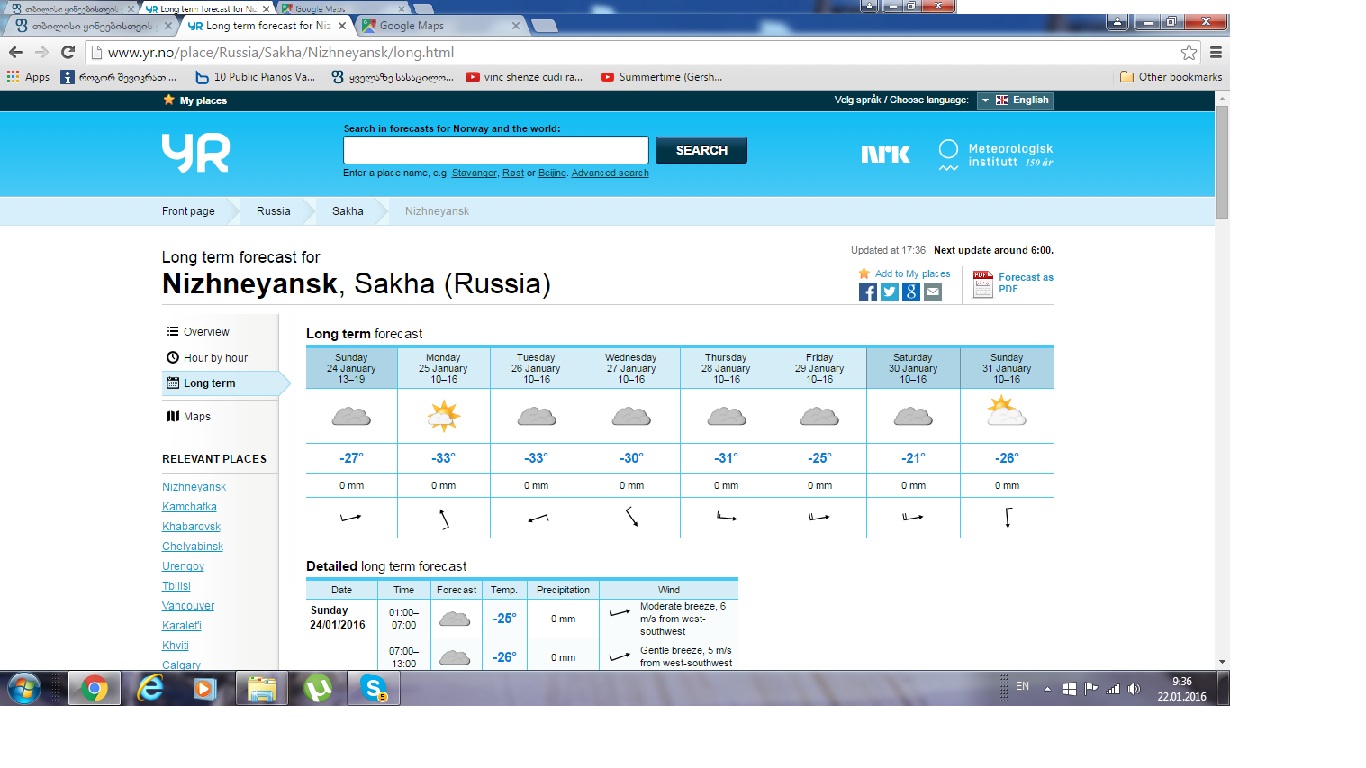Open Maps in the sidebar

[189, 417]
